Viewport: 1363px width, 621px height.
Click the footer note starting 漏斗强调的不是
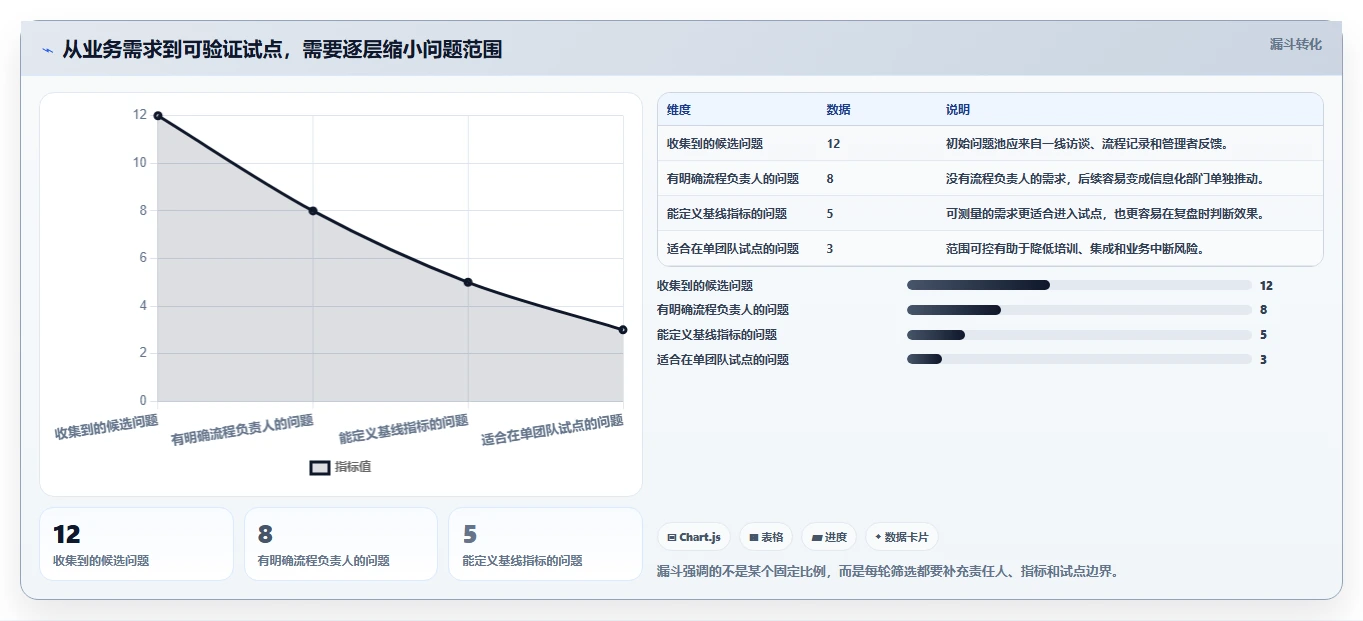887,571
